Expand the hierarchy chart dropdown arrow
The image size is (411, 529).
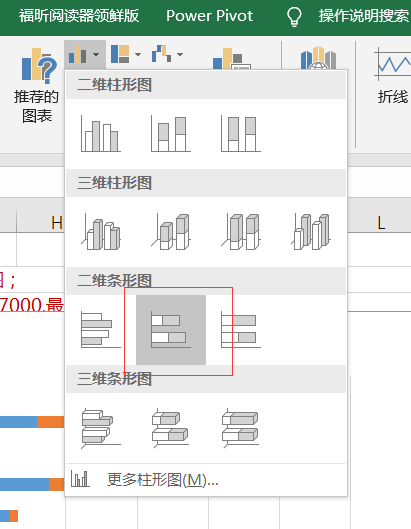point(138,54)
